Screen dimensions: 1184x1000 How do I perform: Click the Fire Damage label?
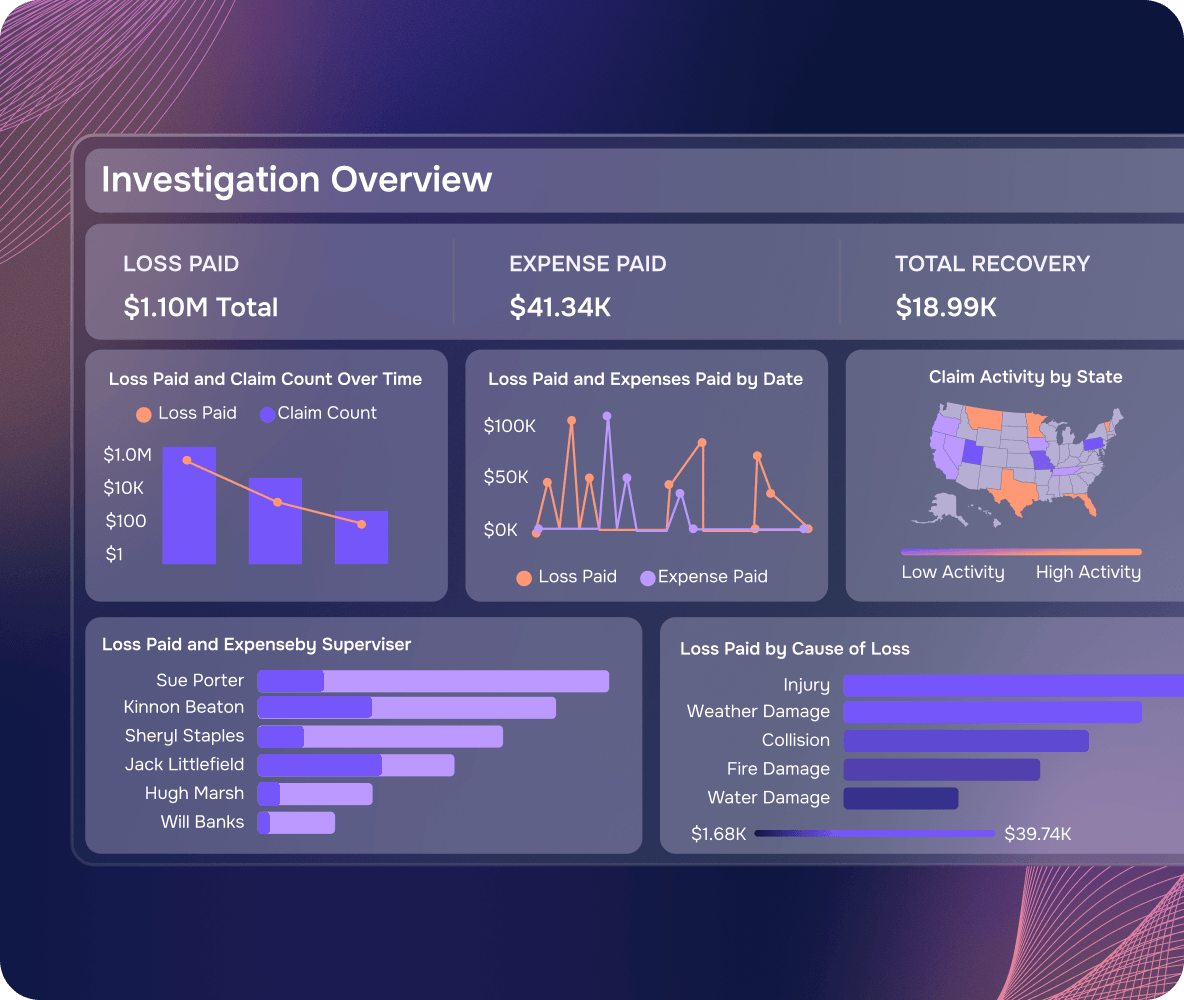pos(779,769)
